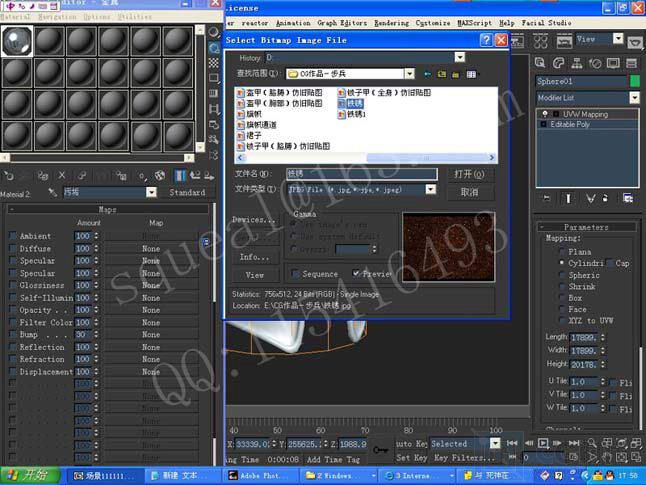The width and height of the screenshot is (646, 485).
Task: Open MAXScript menu
Action: [x=475, y=23]
